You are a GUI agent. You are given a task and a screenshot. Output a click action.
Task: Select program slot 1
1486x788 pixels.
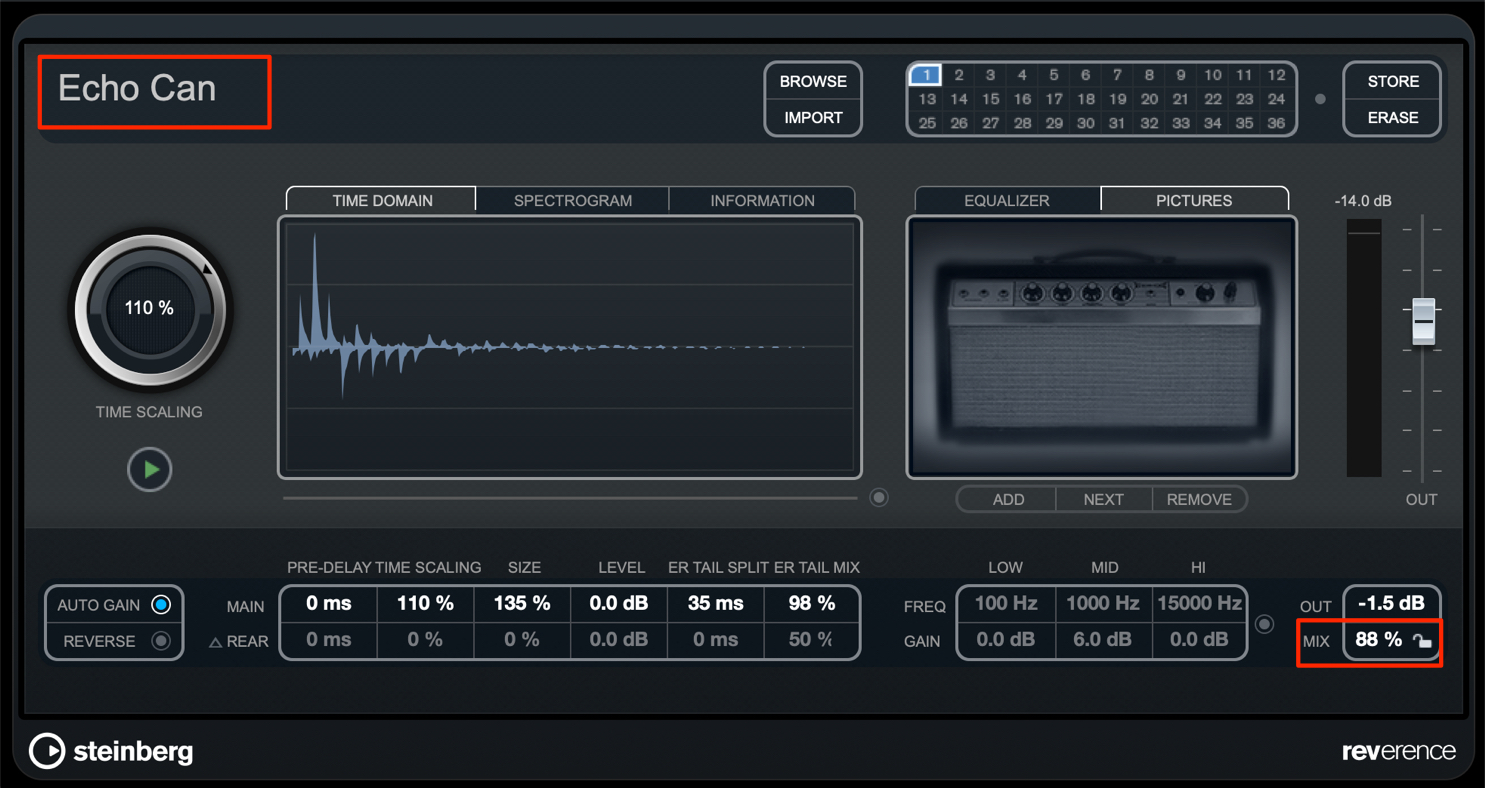pos(926,75)
